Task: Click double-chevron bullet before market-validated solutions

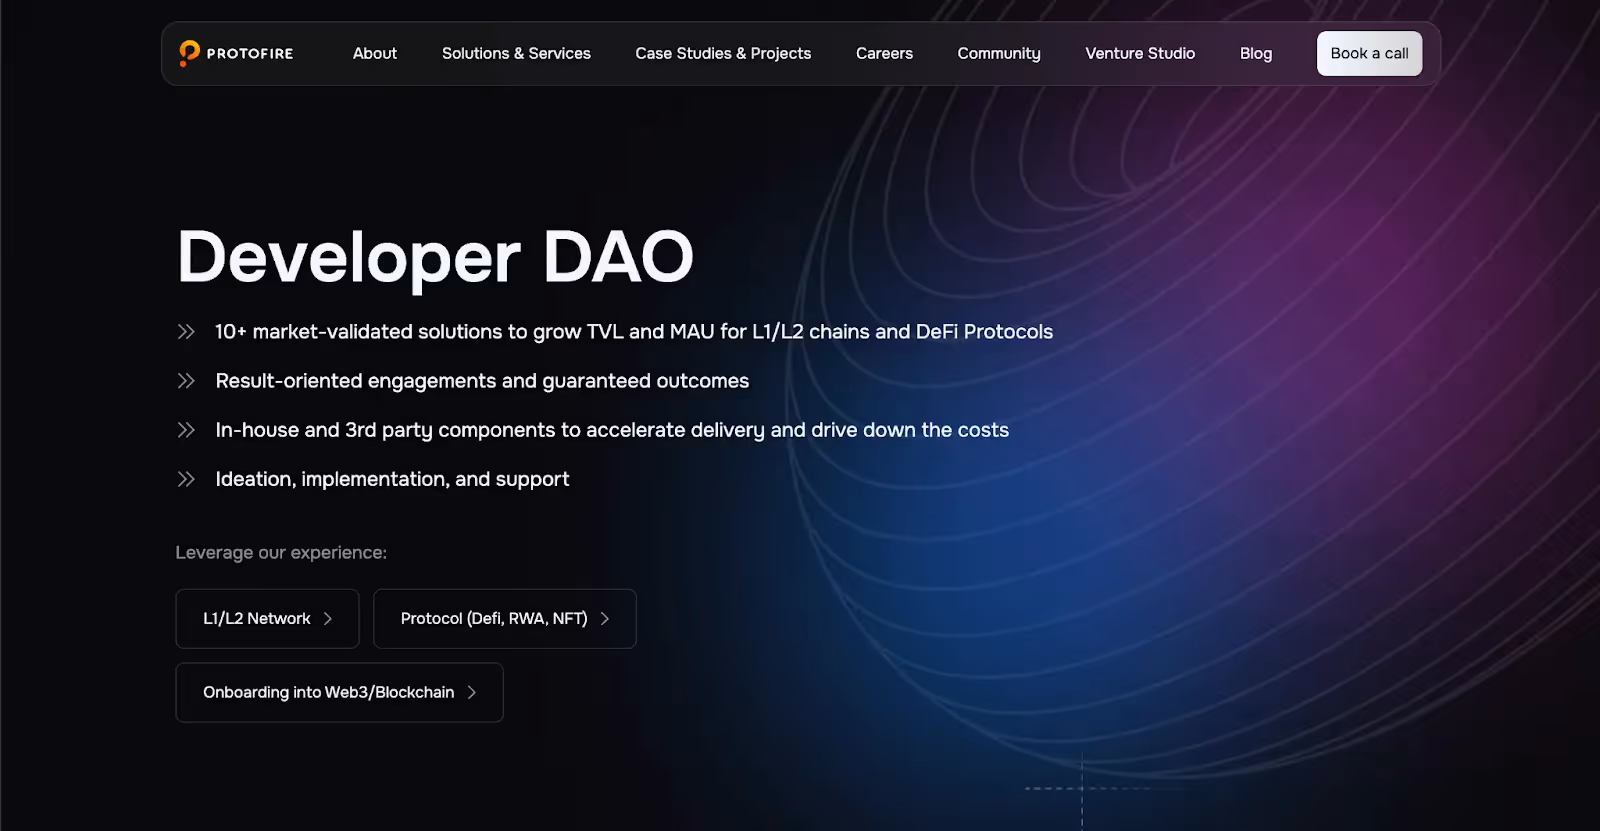Action: [186, 332]
